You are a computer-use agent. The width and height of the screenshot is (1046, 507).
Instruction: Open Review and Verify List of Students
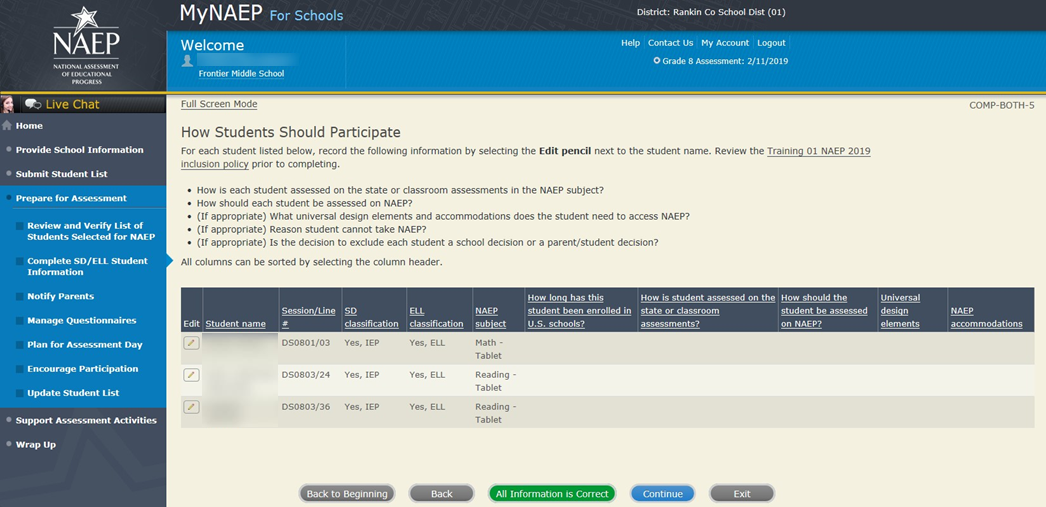click(91, 231)
